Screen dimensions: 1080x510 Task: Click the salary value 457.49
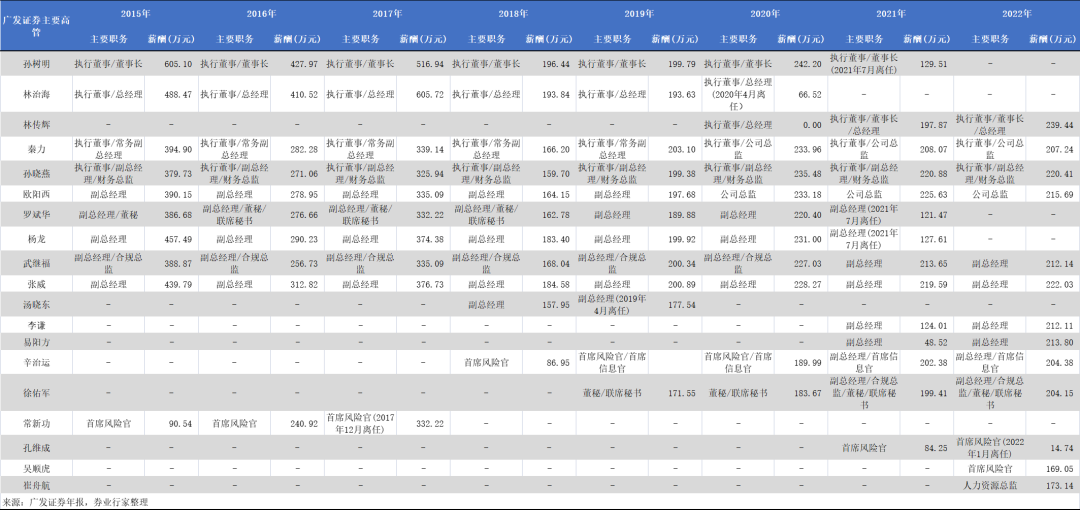[178, 239]
